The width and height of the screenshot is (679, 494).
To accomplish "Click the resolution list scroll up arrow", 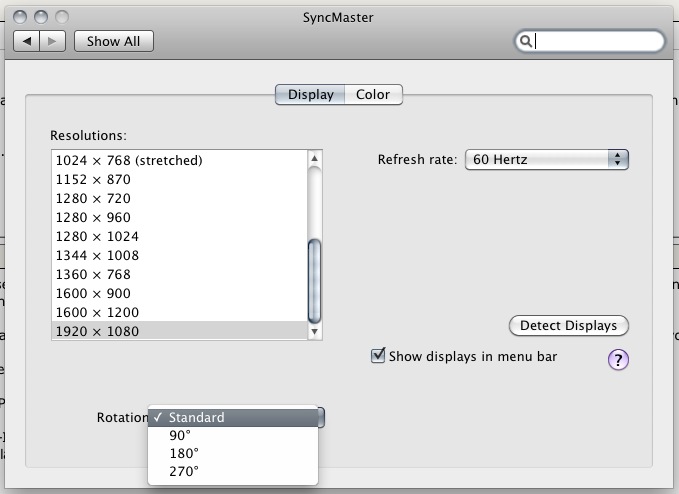I will tap(315, 158).
